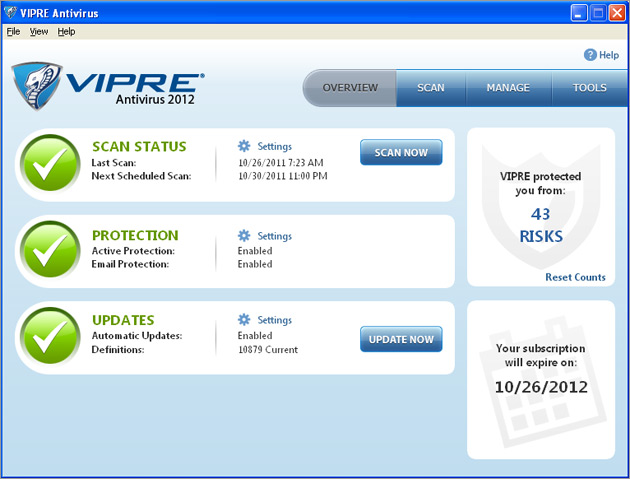The width and height of the screenshot is (630, 479).
Task: Click the Next Scheduled Scan label
Action: 141,176
